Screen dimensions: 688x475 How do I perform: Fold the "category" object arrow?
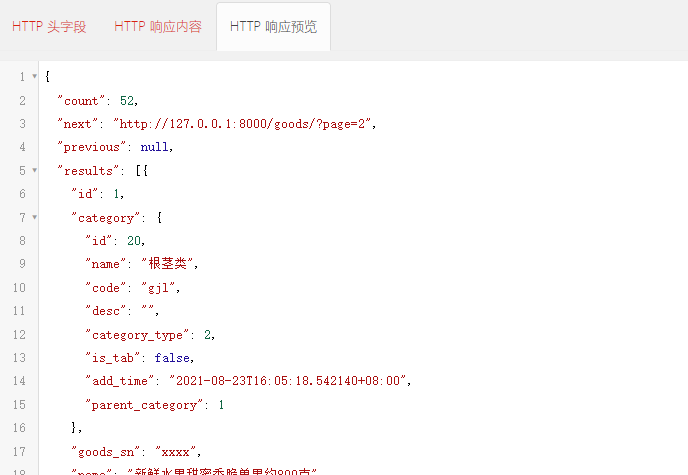(35, 217)
